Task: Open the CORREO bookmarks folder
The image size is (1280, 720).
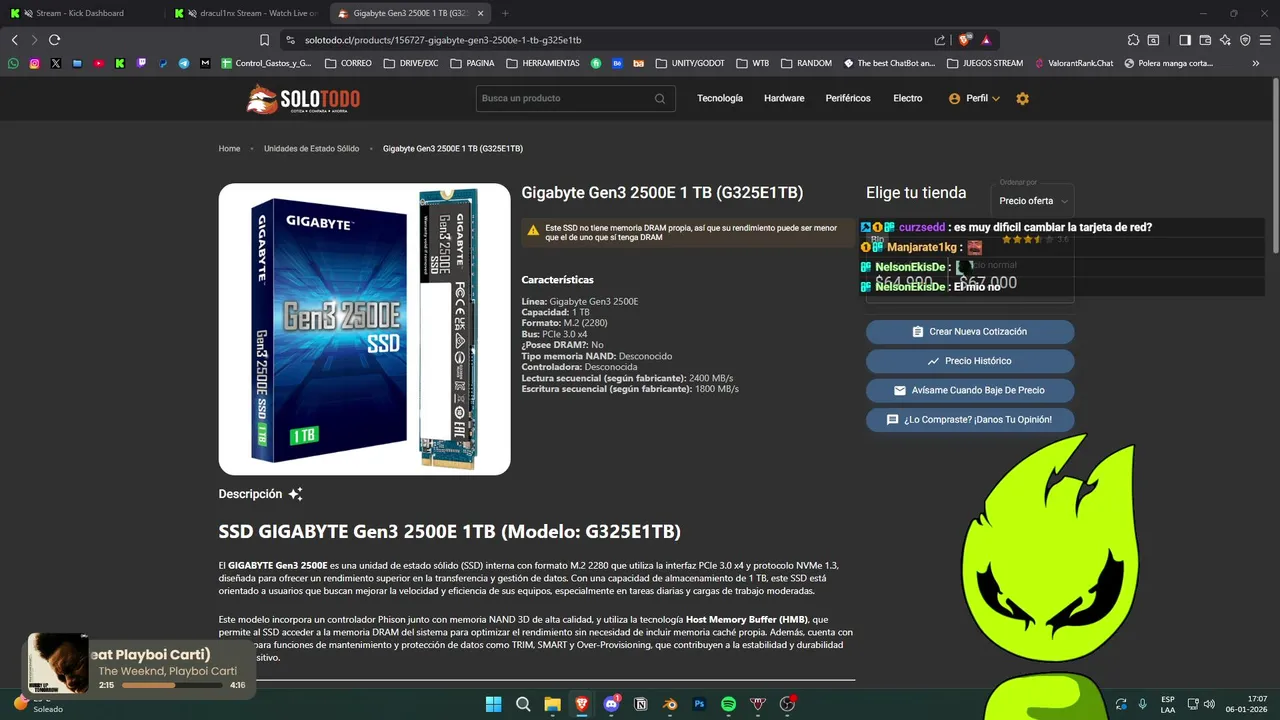Action: pos(348,63)
